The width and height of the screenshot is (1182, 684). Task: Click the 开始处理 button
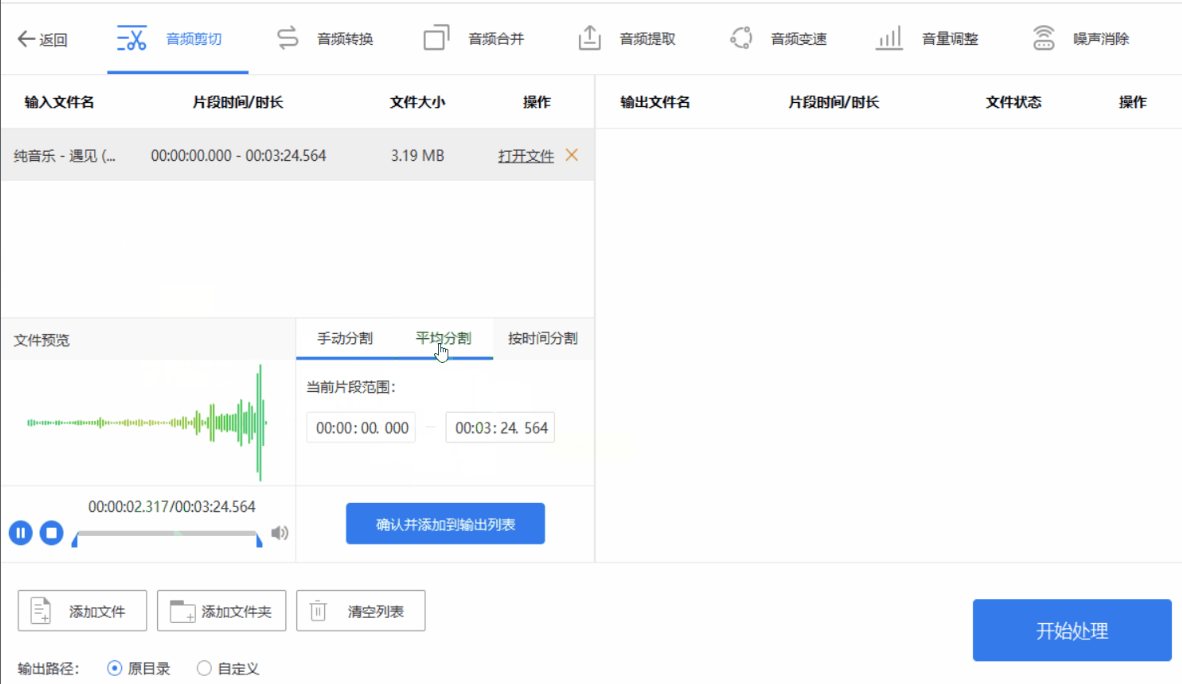click(1071, 631)
